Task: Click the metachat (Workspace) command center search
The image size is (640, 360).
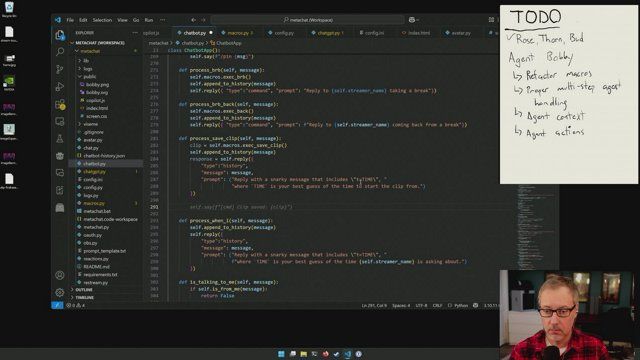Action: pyautogui.click(x=308, y=20)
